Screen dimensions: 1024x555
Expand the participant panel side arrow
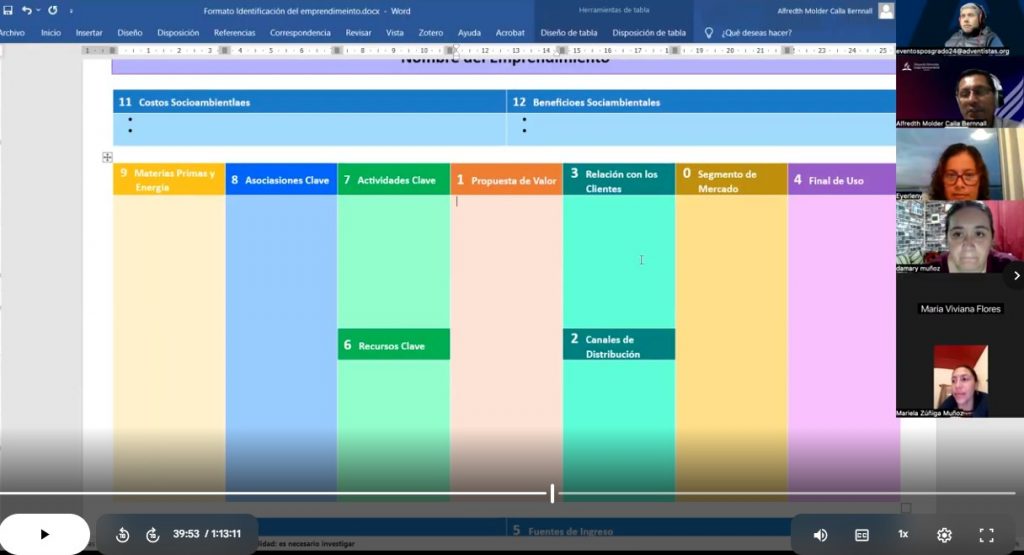(x=1016, y=275)
